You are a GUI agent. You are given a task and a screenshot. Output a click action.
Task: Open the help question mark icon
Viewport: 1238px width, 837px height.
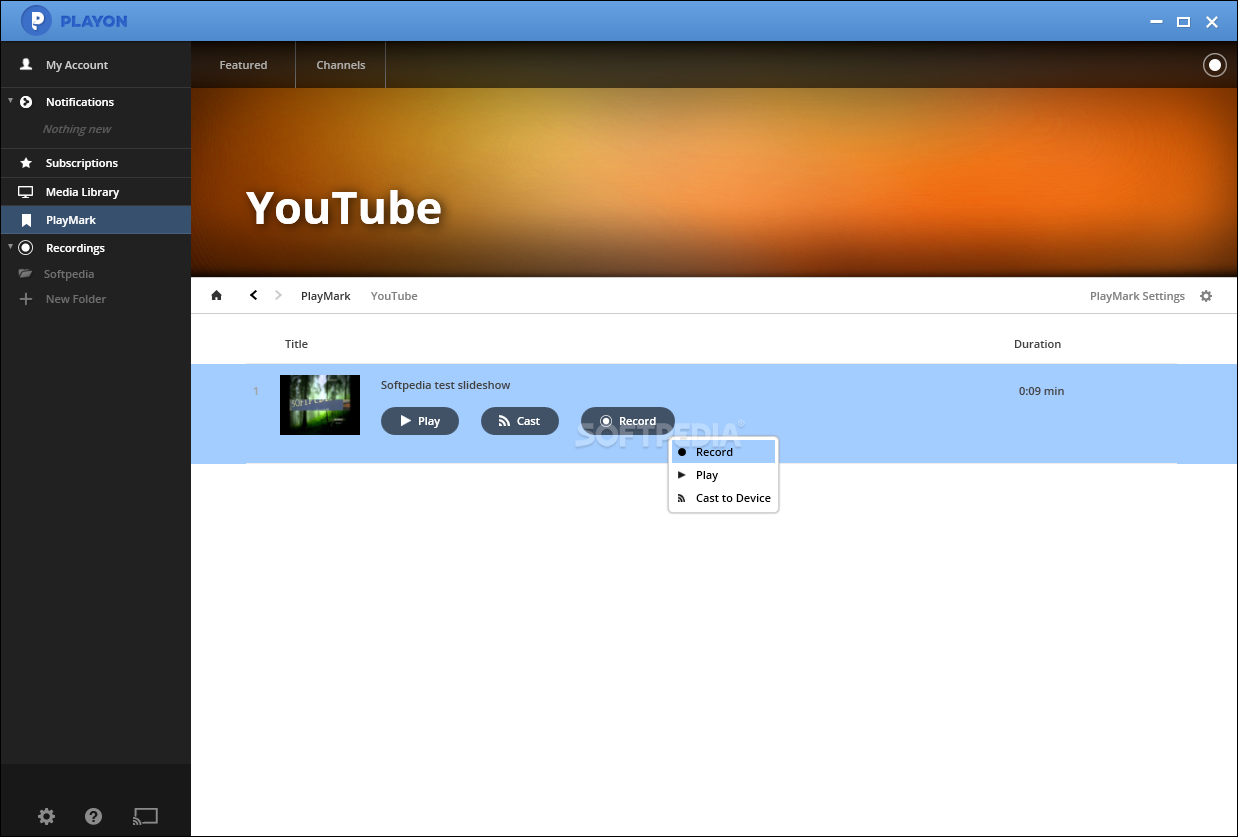[x=94, y=816]
